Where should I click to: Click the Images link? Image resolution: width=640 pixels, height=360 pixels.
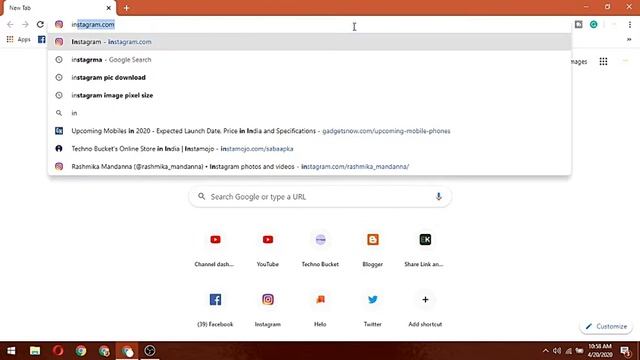[x=579, y=62]
